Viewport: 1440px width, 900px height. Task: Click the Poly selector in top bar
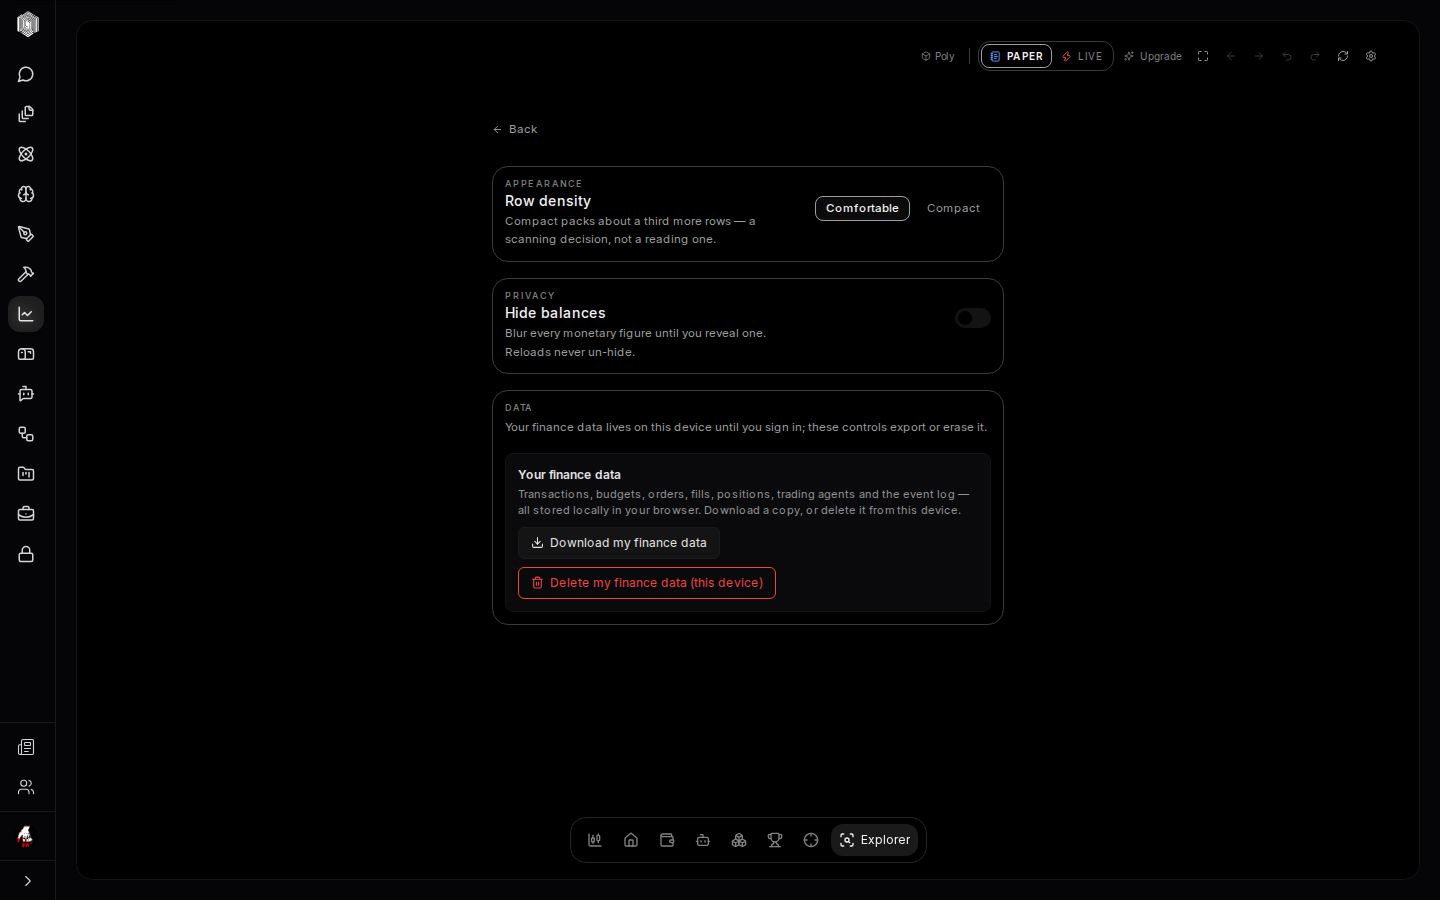pyautogui.click(x=938, y=56)
